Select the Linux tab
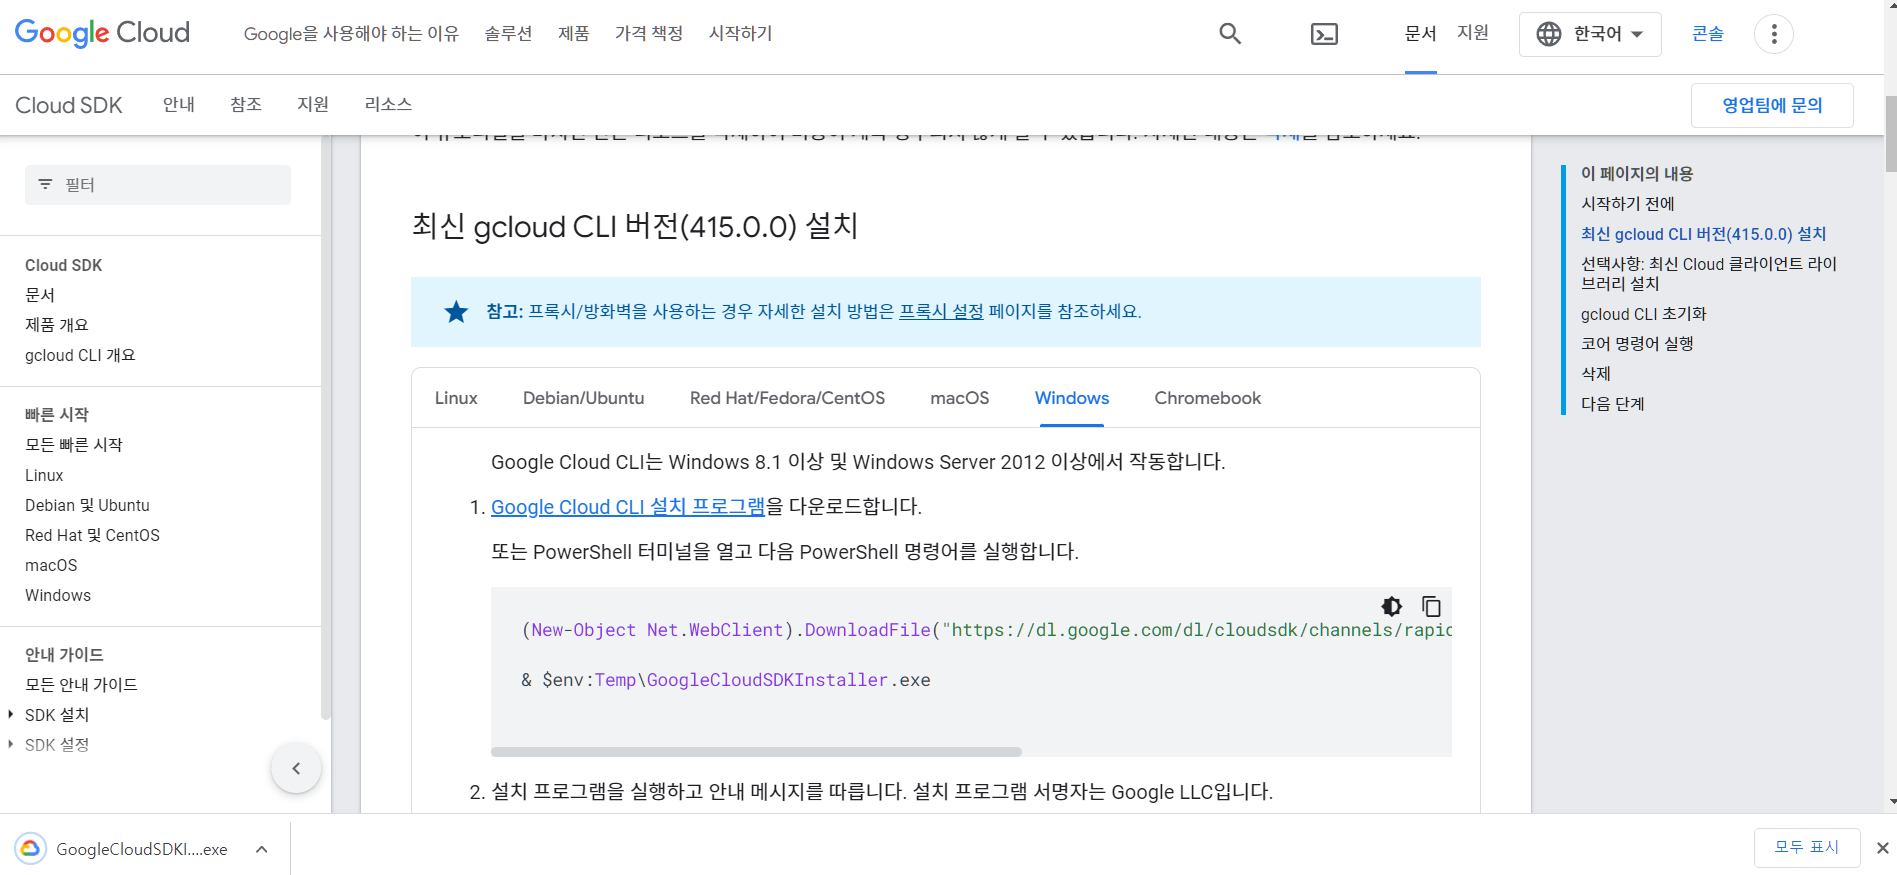The height and width of the screenshot is (875, 1897). coord(456,398)
